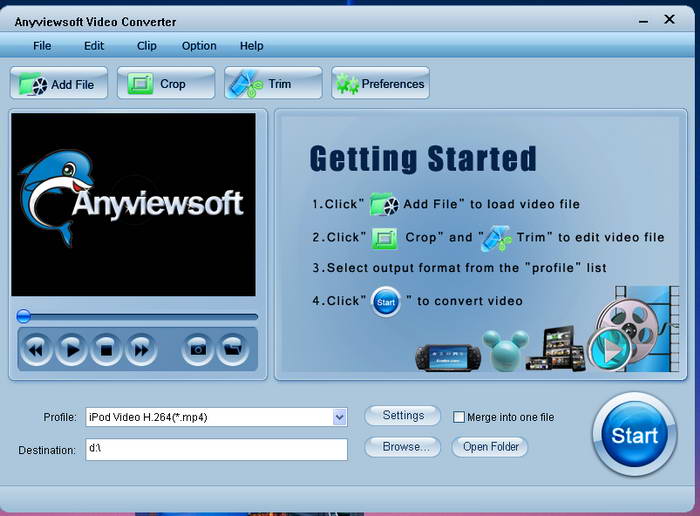This screenshot has height=516, width=700.
Task: Enable the Merge into one file checkbox
Action: (x=459, y=417)
